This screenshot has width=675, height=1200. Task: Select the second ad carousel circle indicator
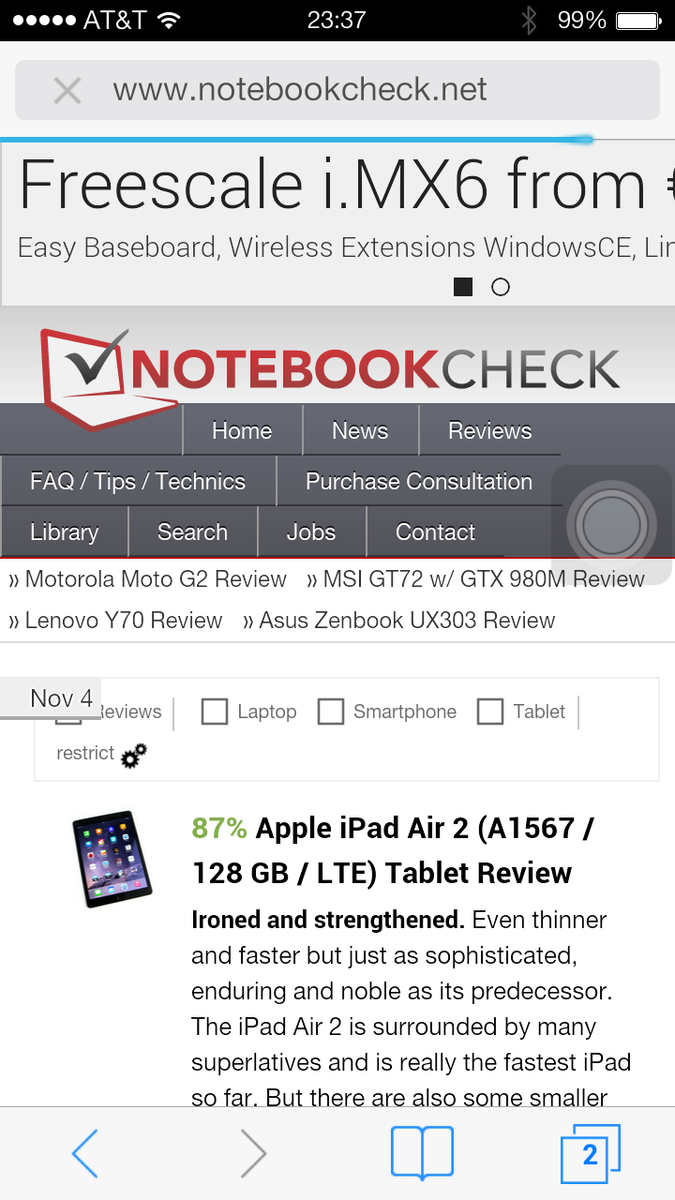501,287
